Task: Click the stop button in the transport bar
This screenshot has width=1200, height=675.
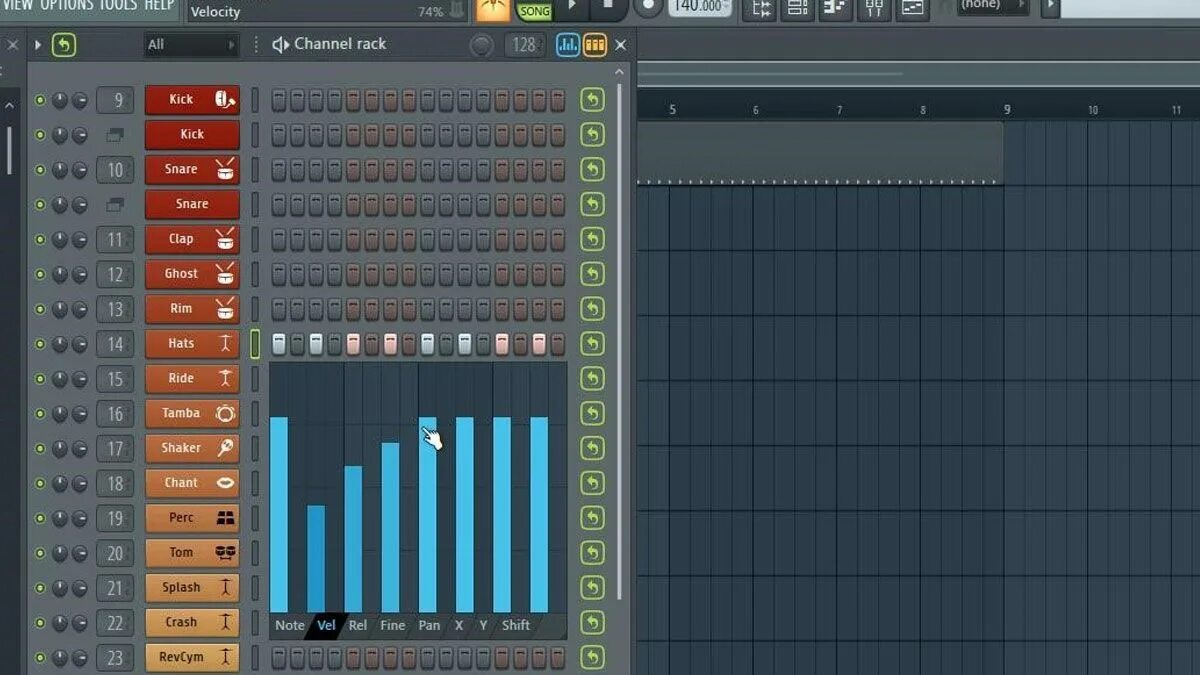Action: click(608, 6)
